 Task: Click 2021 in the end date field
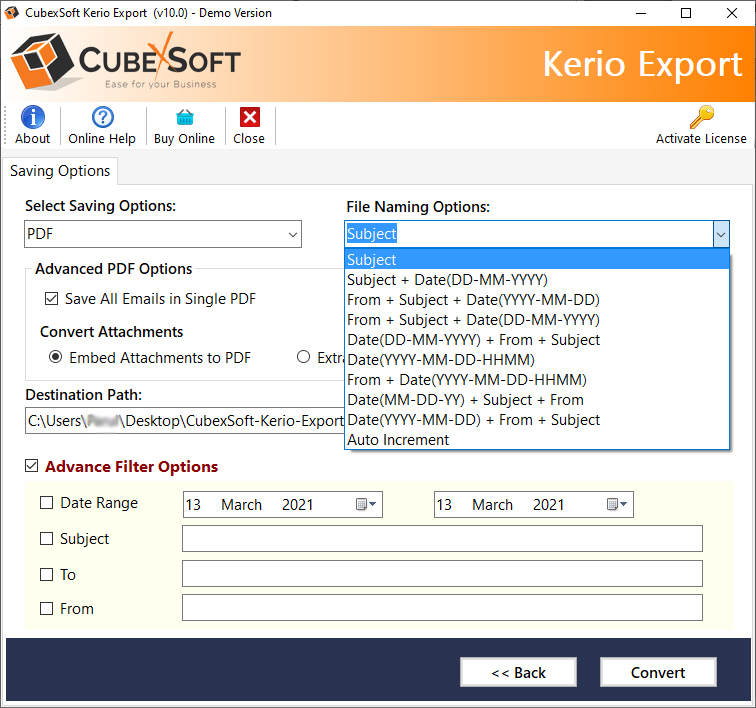[548, 504]
